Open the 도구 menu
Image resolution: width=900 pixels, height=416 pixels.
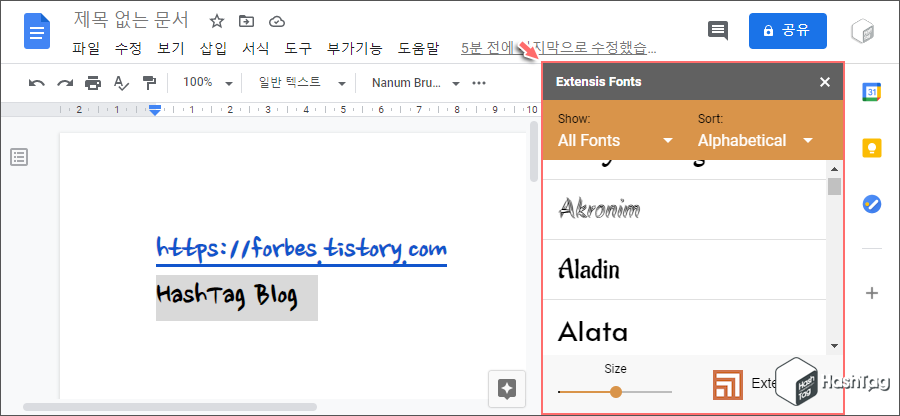[x=298, y=48]
